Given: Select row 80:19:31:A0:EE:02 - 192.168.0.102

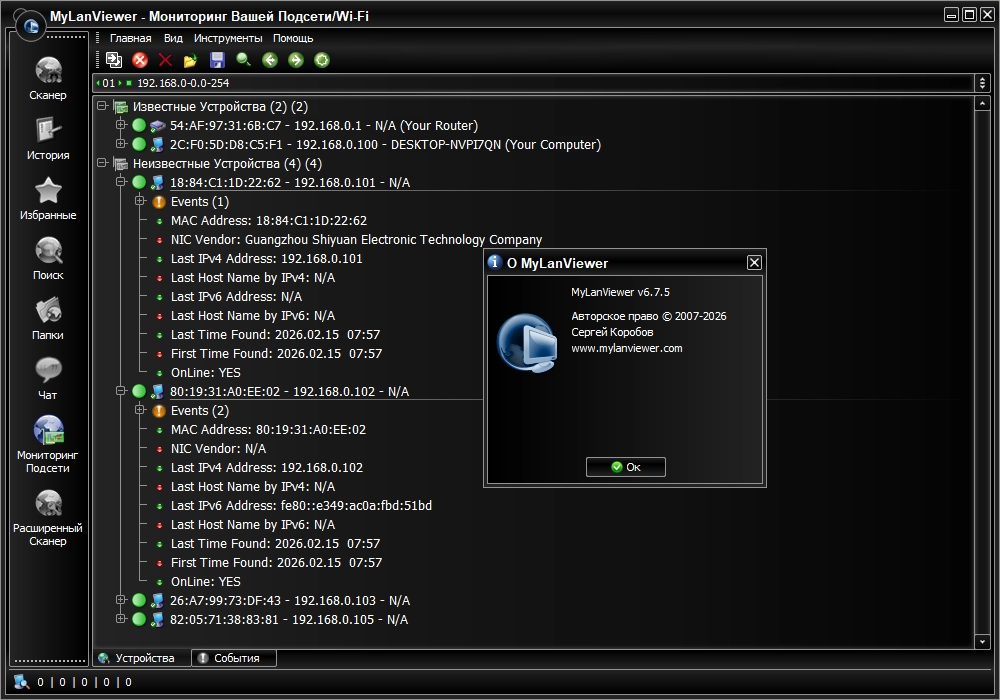Looking at the screenshot, I should [x=289, y=391].
